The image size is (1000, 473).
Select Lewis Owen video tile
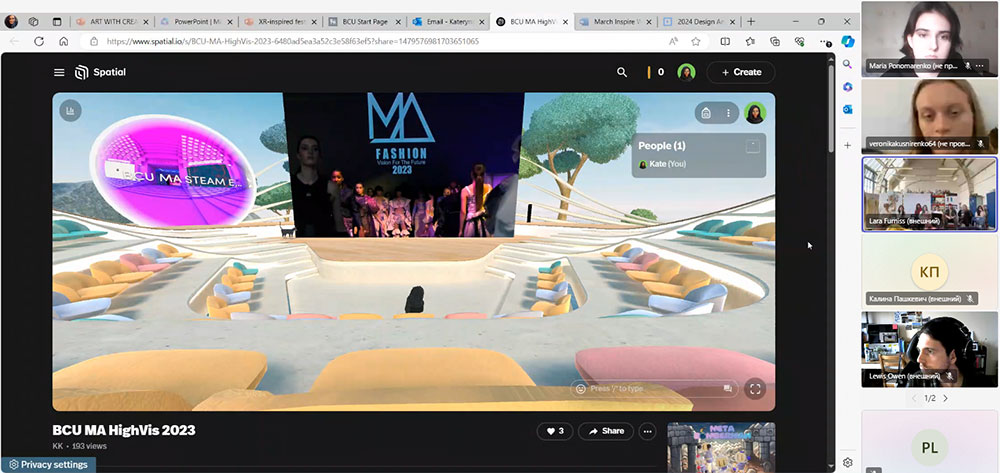[x=929, y=349]
